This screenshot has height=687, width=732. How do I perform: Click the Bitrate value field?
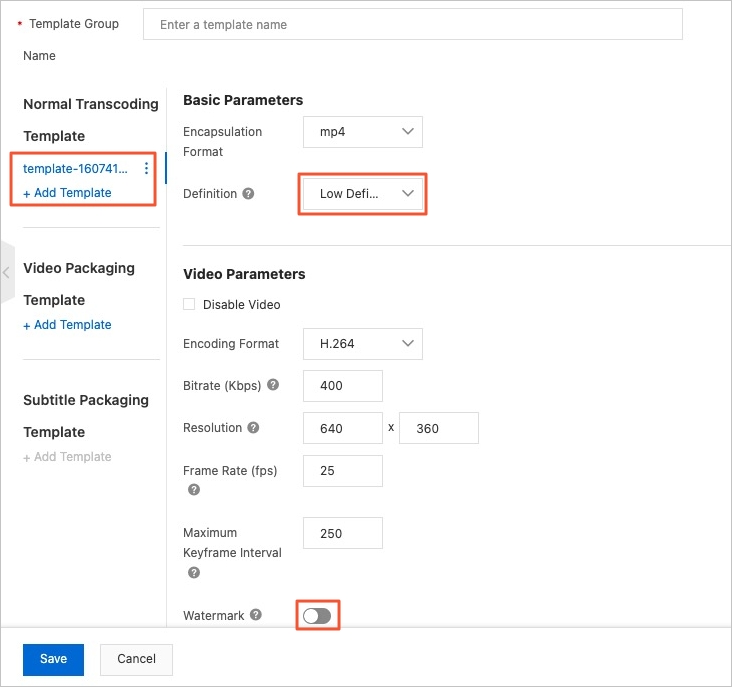pos(342,386)
